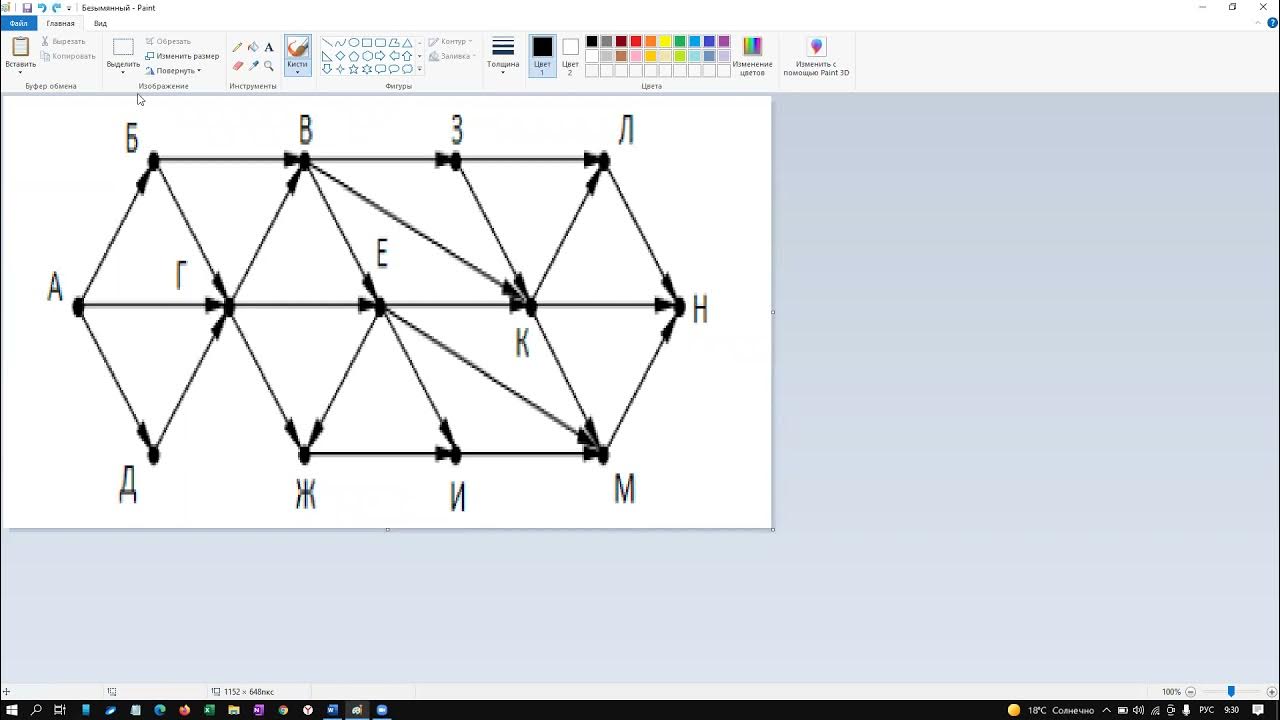Pick the five-point star shape

coord(354,69)
